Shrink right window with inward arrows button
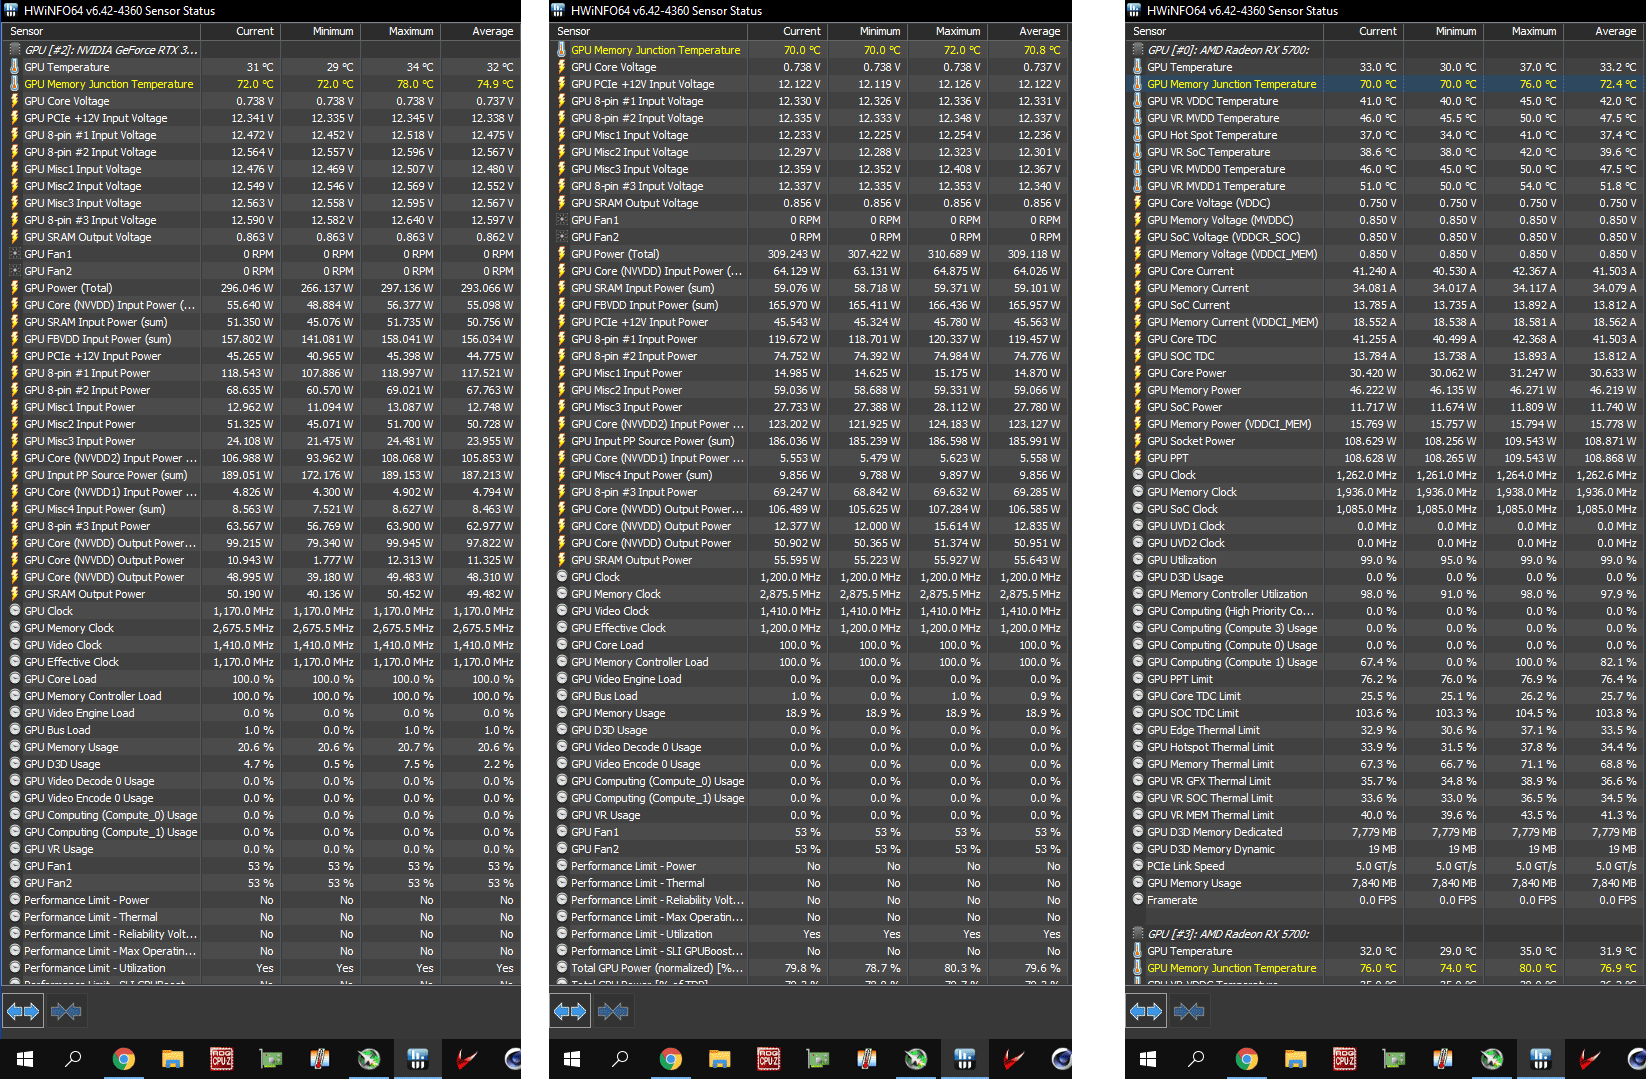 (1189, 1011)
